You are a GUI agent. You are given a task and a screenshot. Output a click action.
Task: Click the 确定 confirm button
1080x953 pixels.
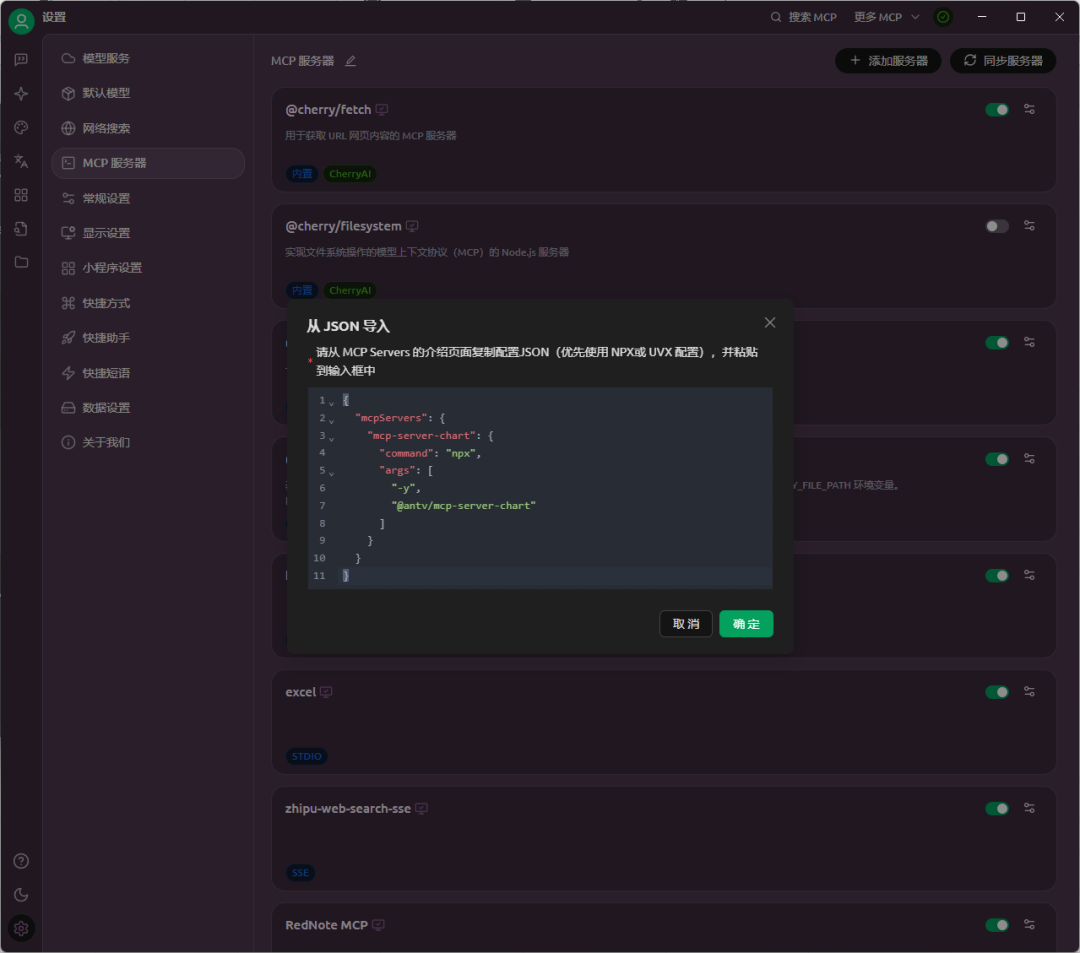point(745,624)
